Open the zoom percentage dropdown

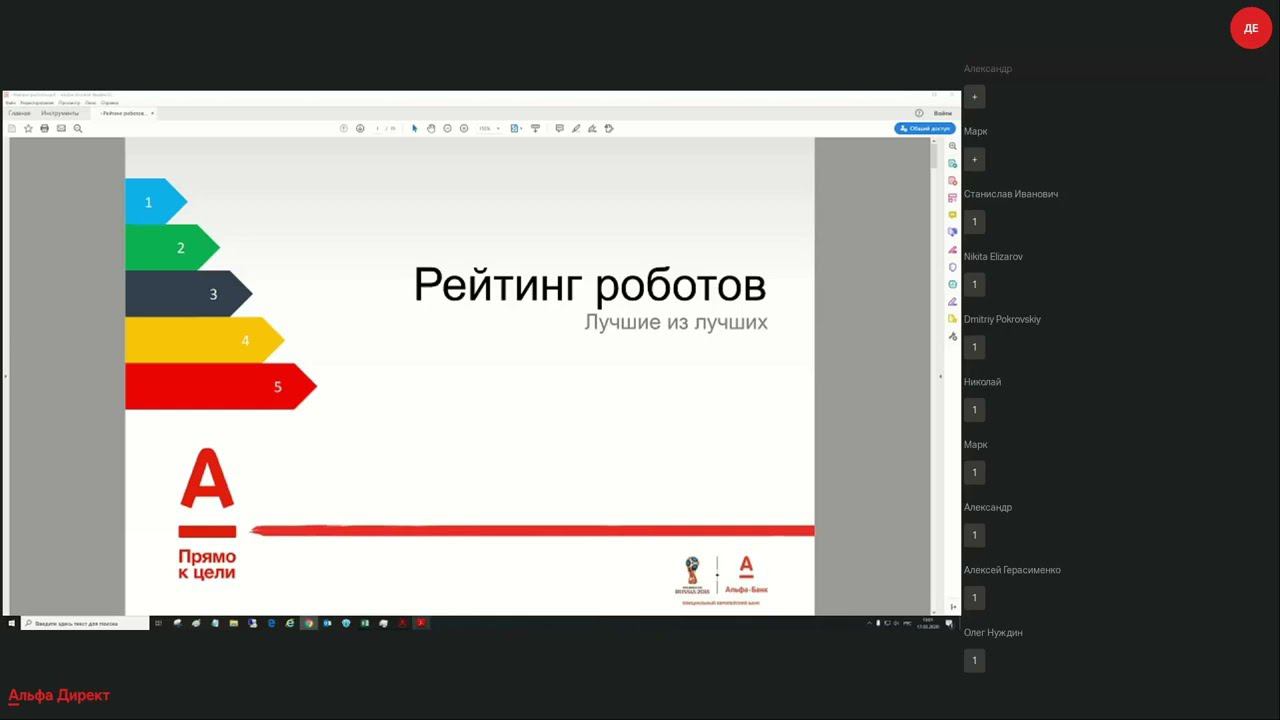(x=489, y=128)
